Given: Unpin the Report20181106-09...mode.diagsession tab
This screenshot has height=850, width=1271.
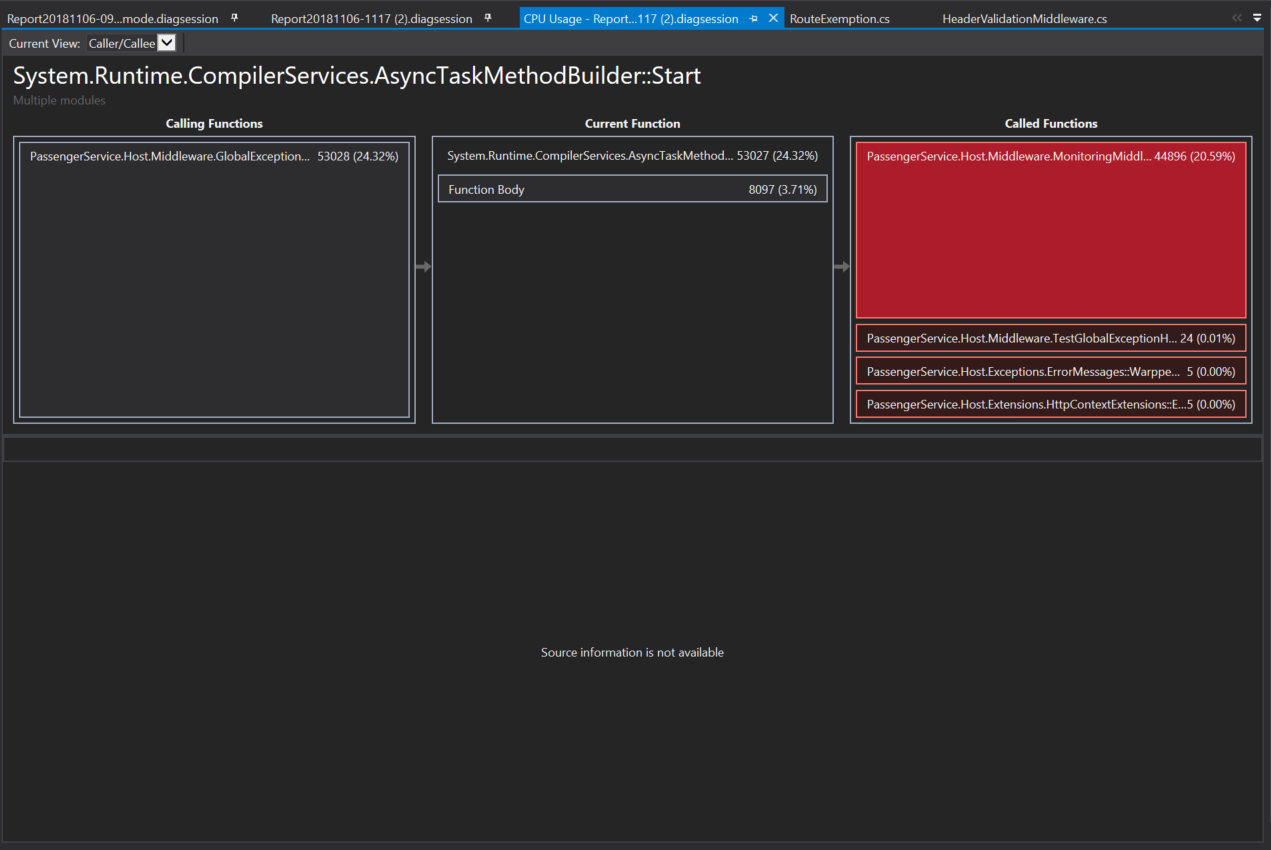Looking at the screenshot, I should point(235,17).
